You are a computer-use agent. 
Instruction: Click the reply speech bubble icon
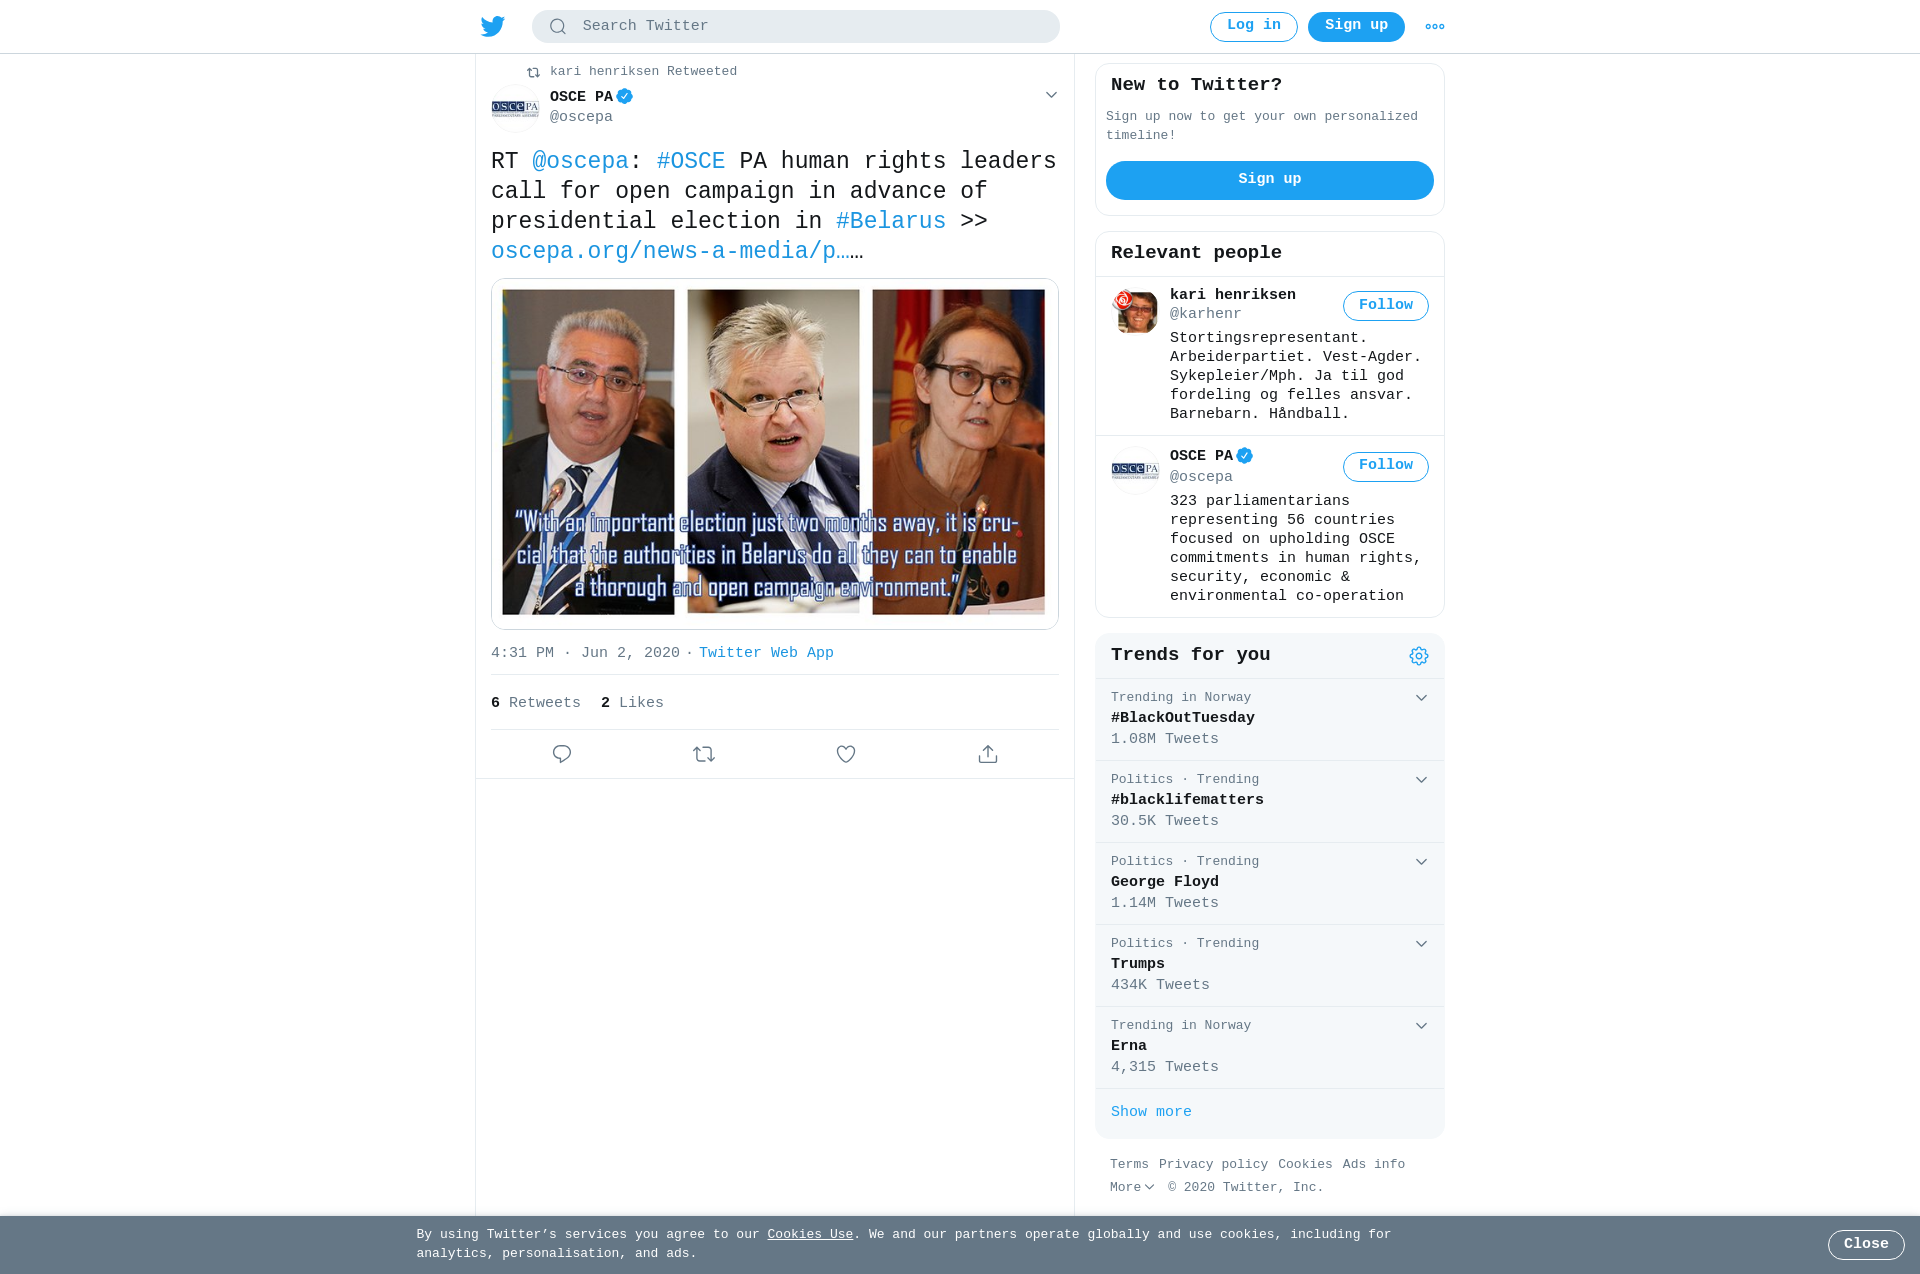click(x=562, y=754)
